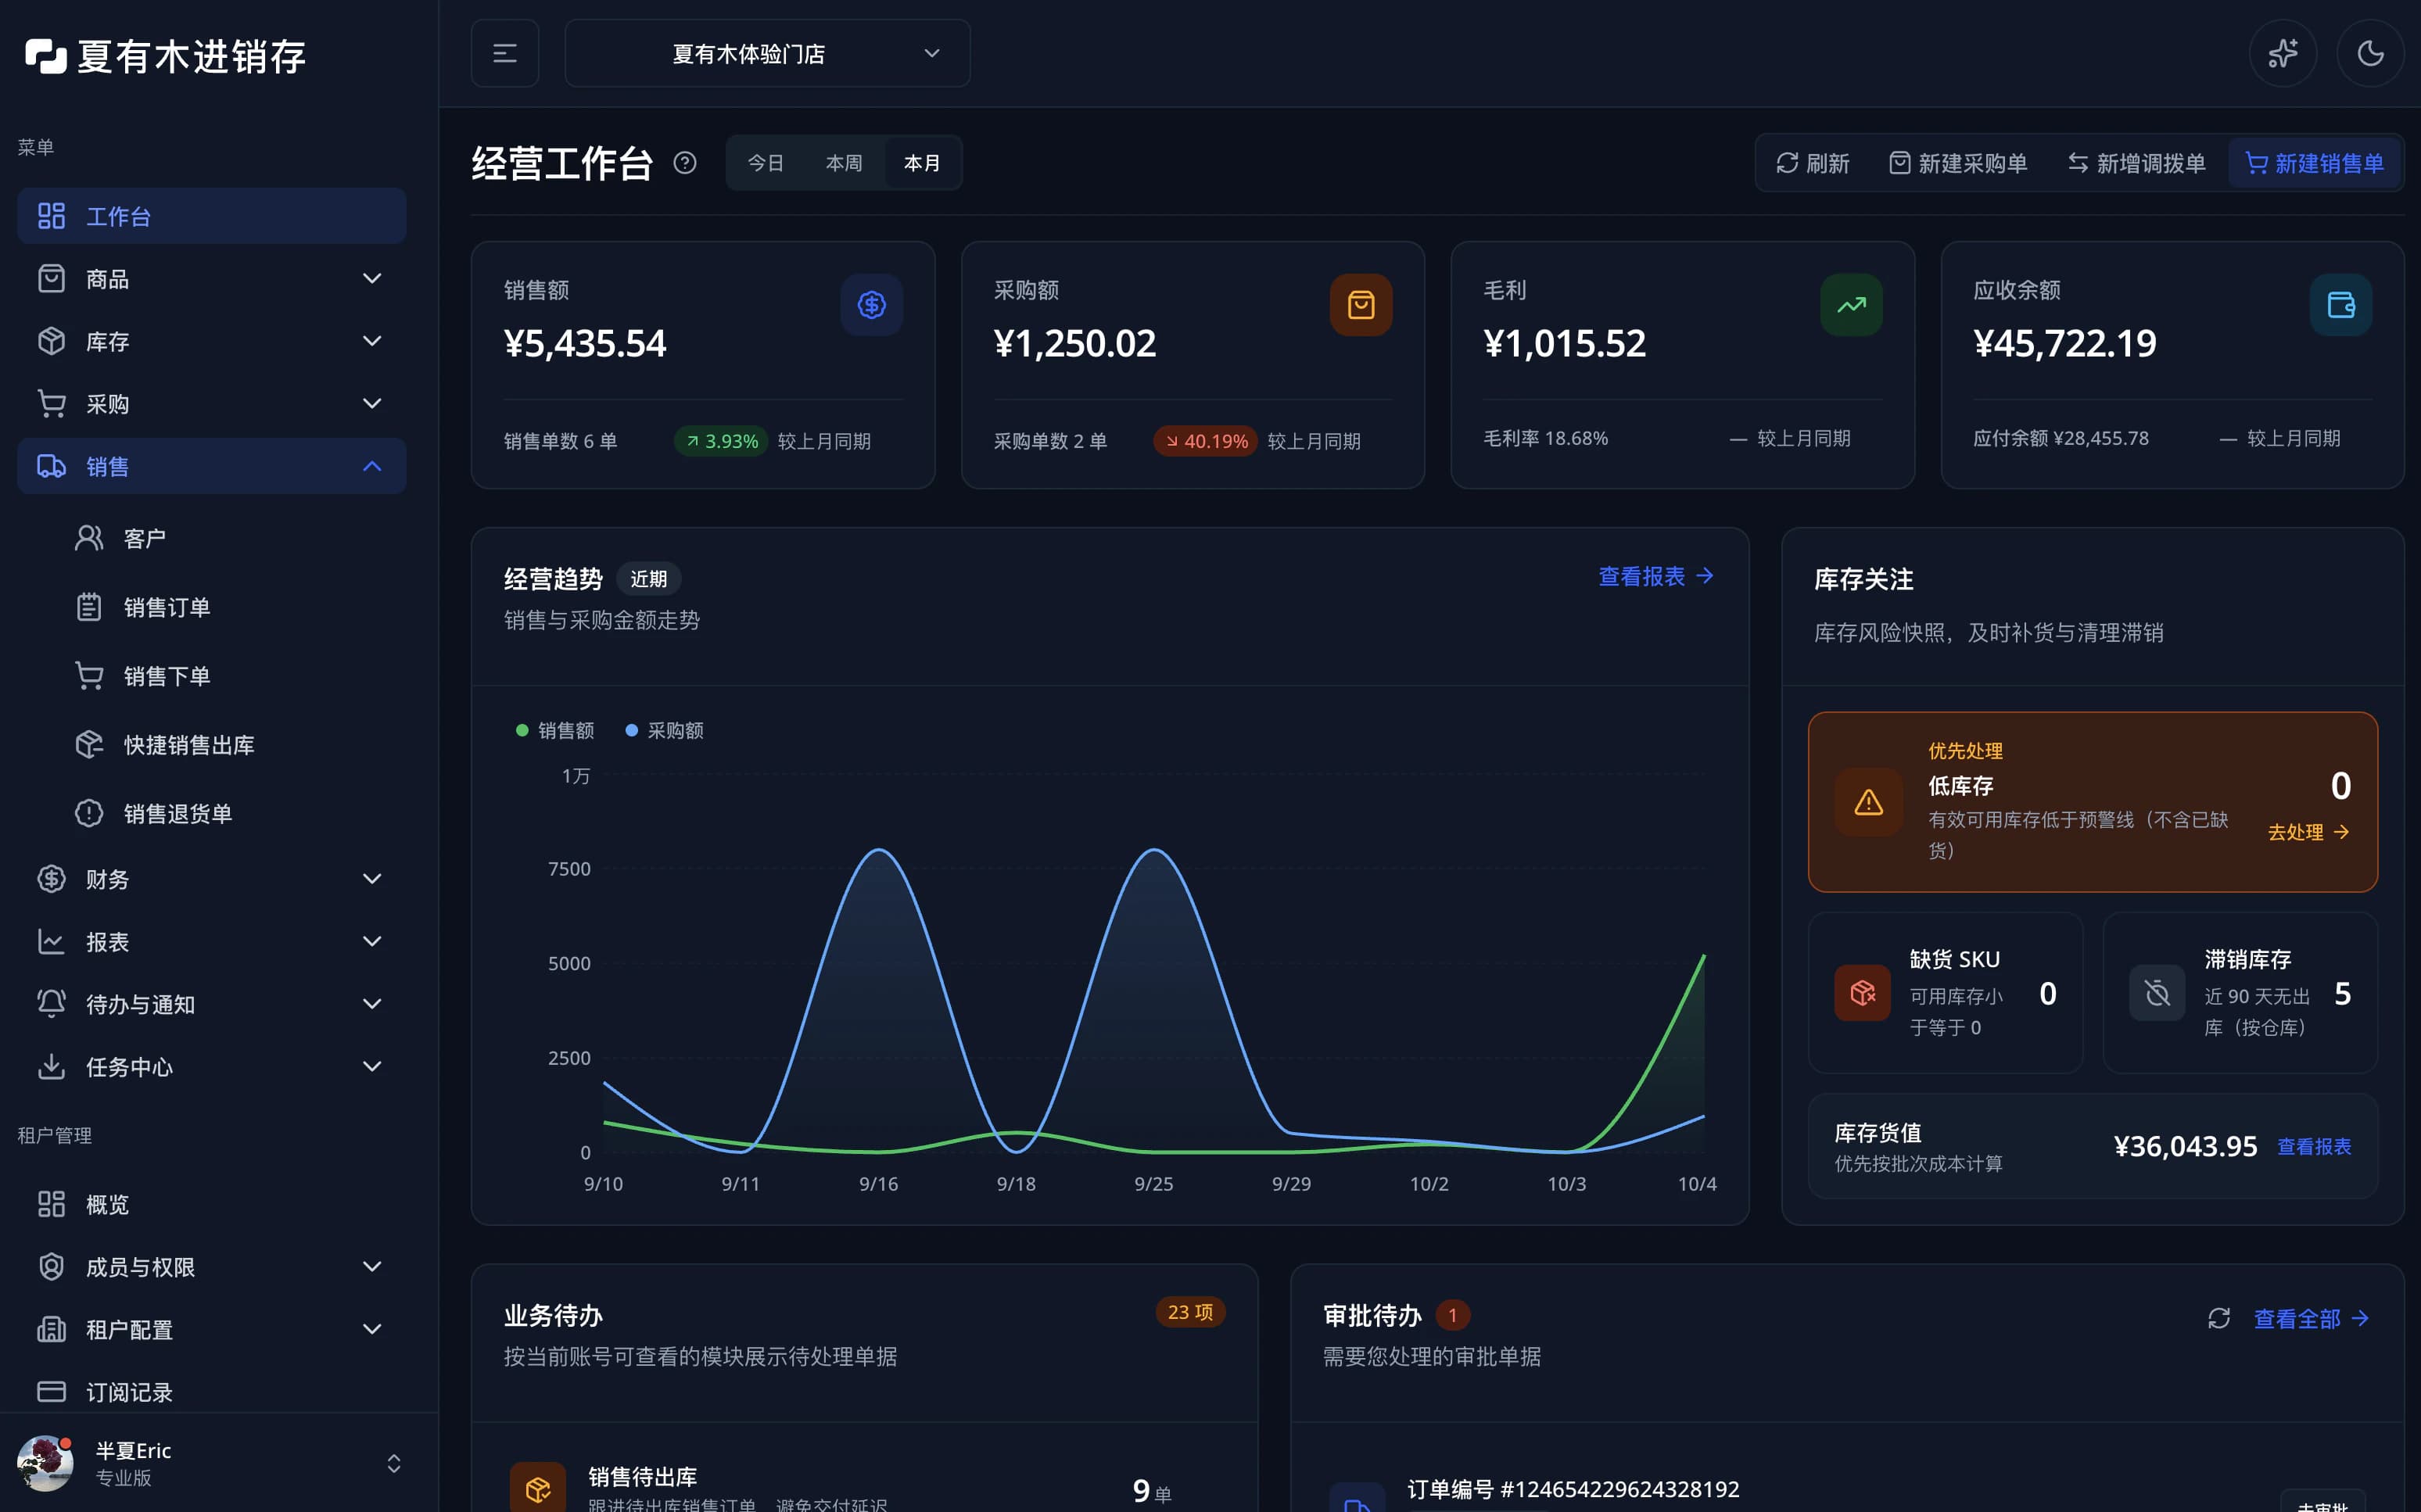
Task: Toggle the sidebar collapse menu icon
Action: click(505, 53)
